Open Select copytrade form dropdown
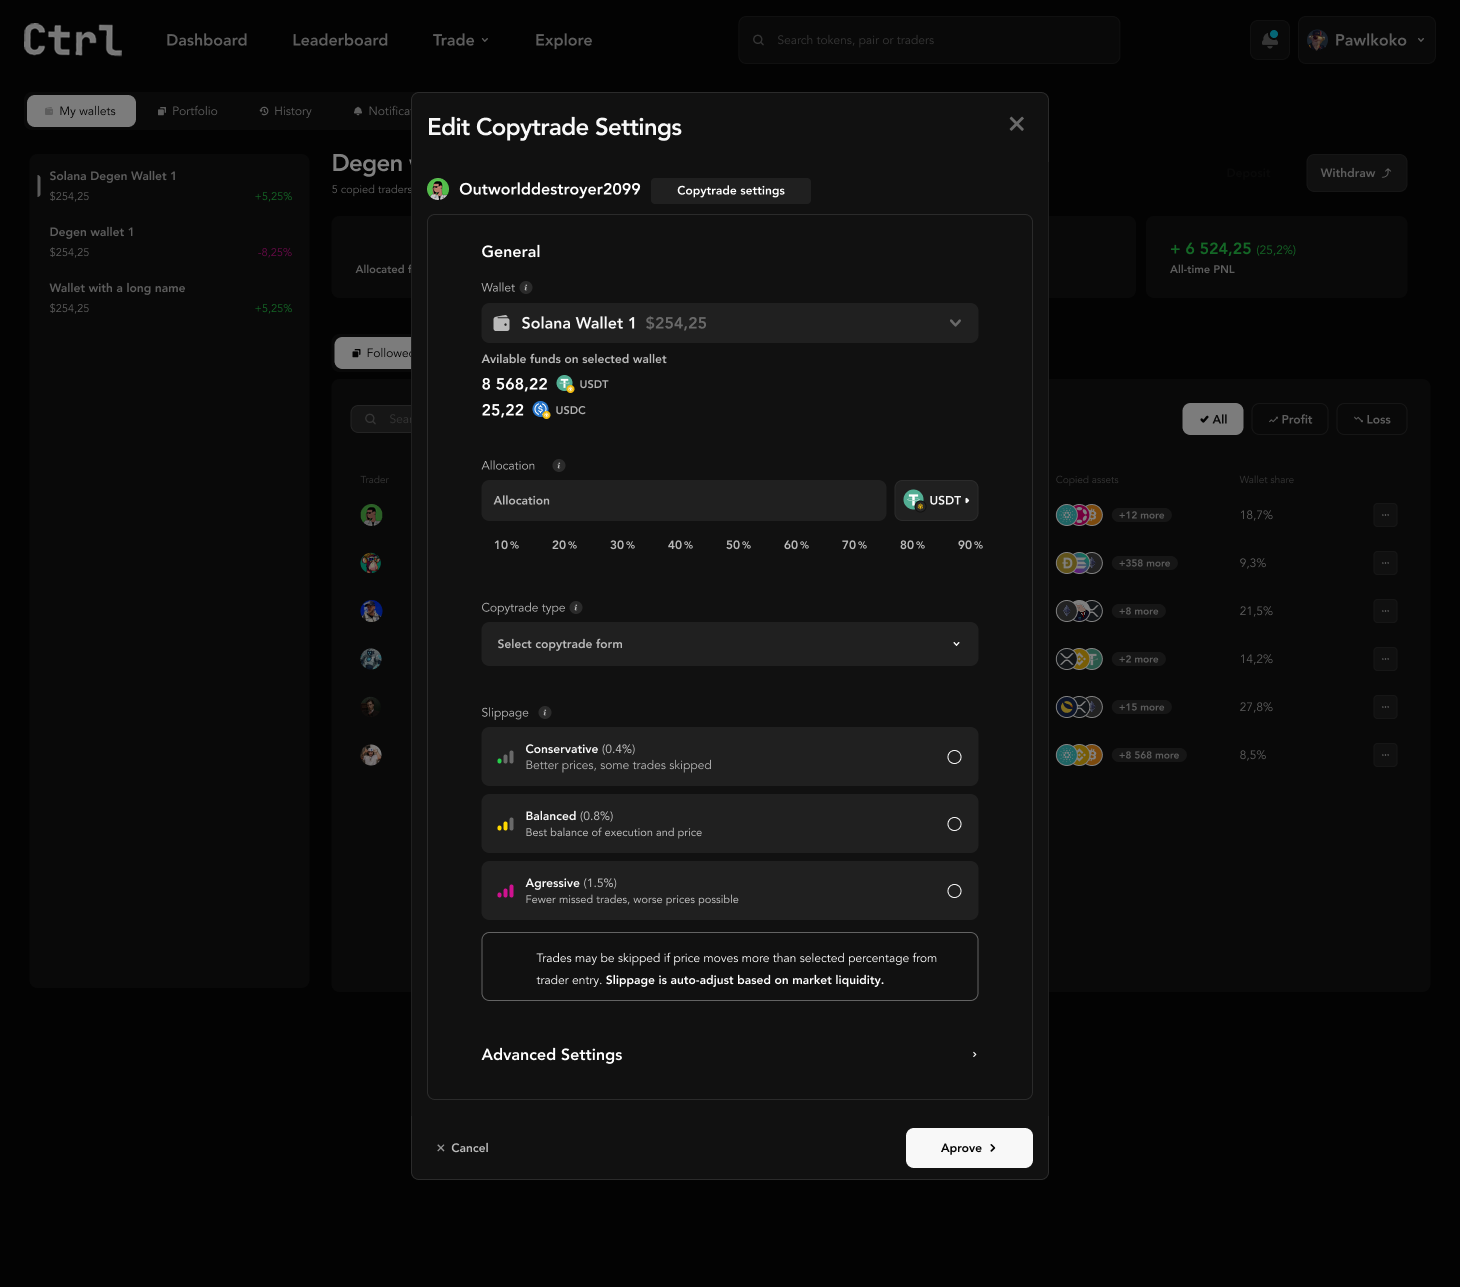The image size is (1460, 1287). click(730, 644)
